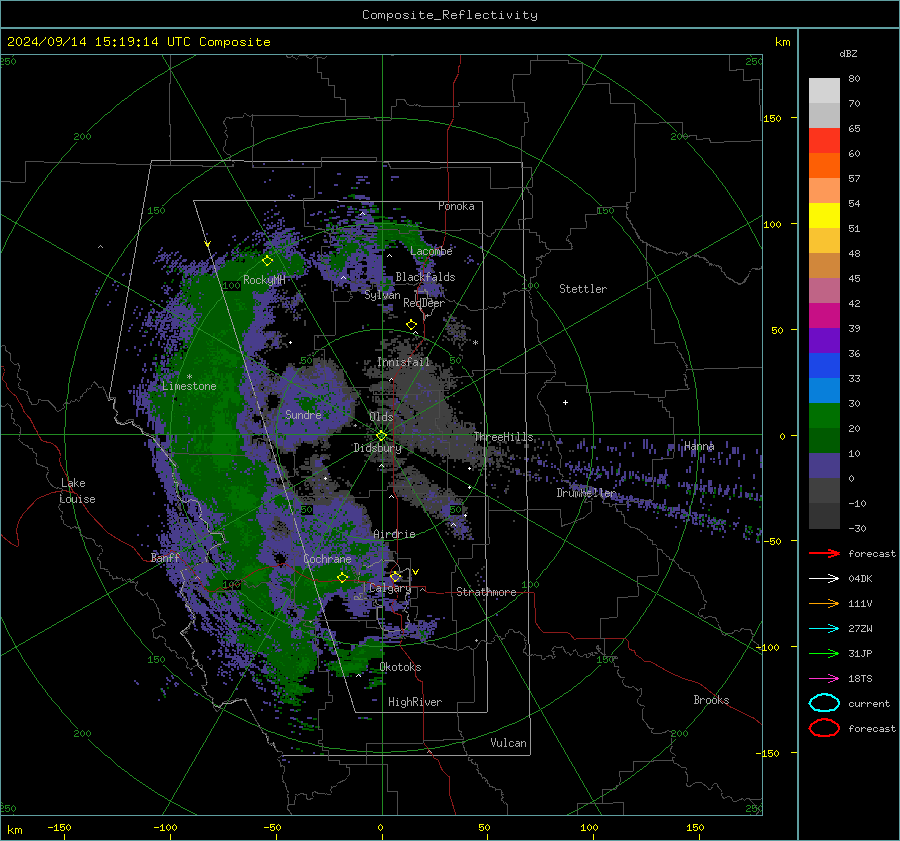Click the Banff label
This screenshot has width=900, height=841.
tap(165, 557)
